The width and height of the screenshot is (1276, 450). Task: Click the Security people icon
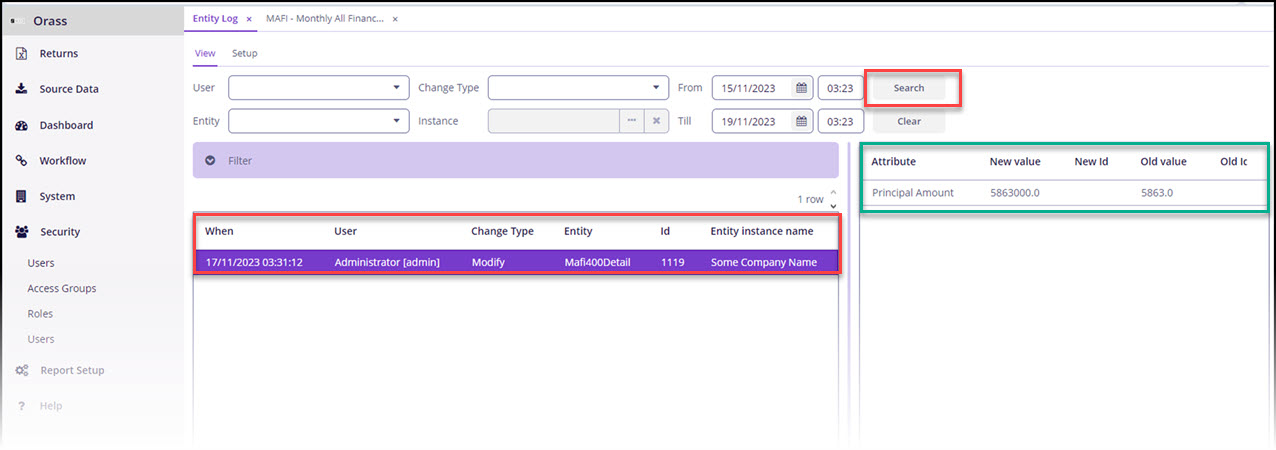click(21, 232)
